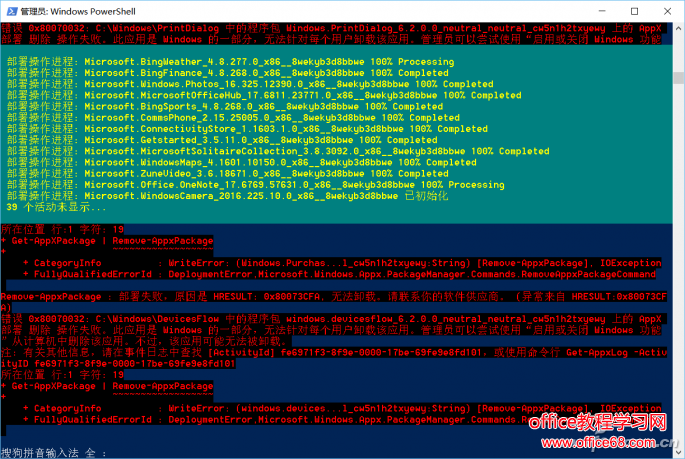The image size is (685, 459).
Task: Click the Microsoft.Getstarted progress line
Action: (x=222, y=140)
